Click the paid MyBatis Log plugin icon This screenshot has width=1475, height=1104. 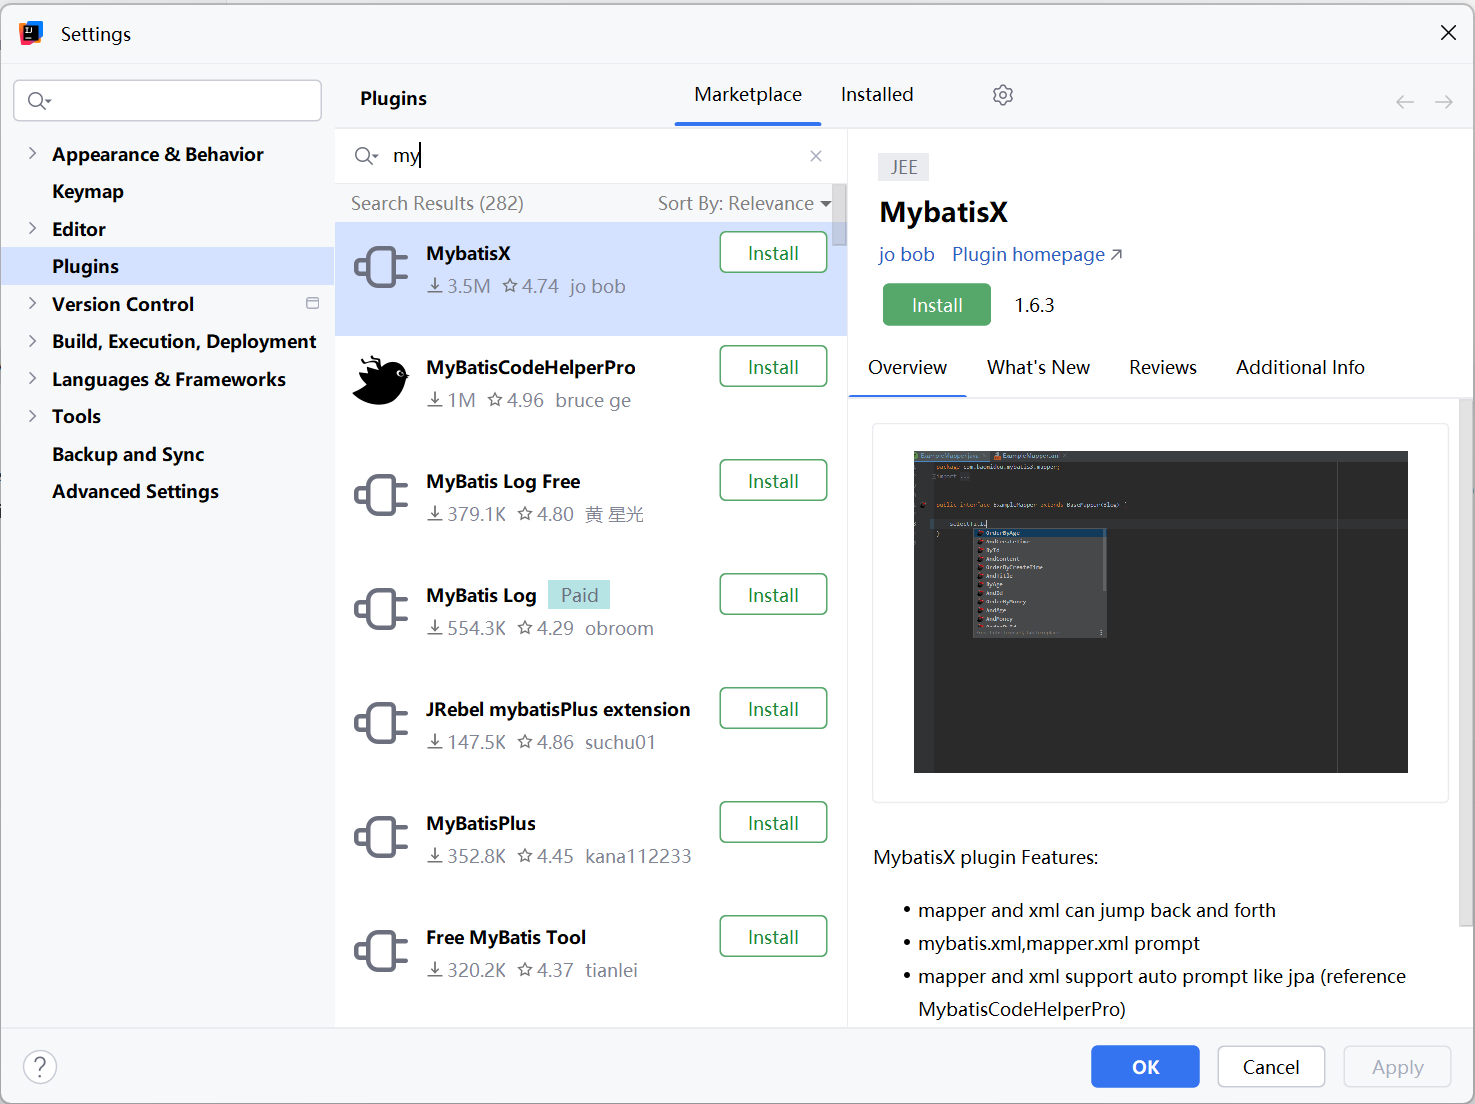click(x=381, y=609)
